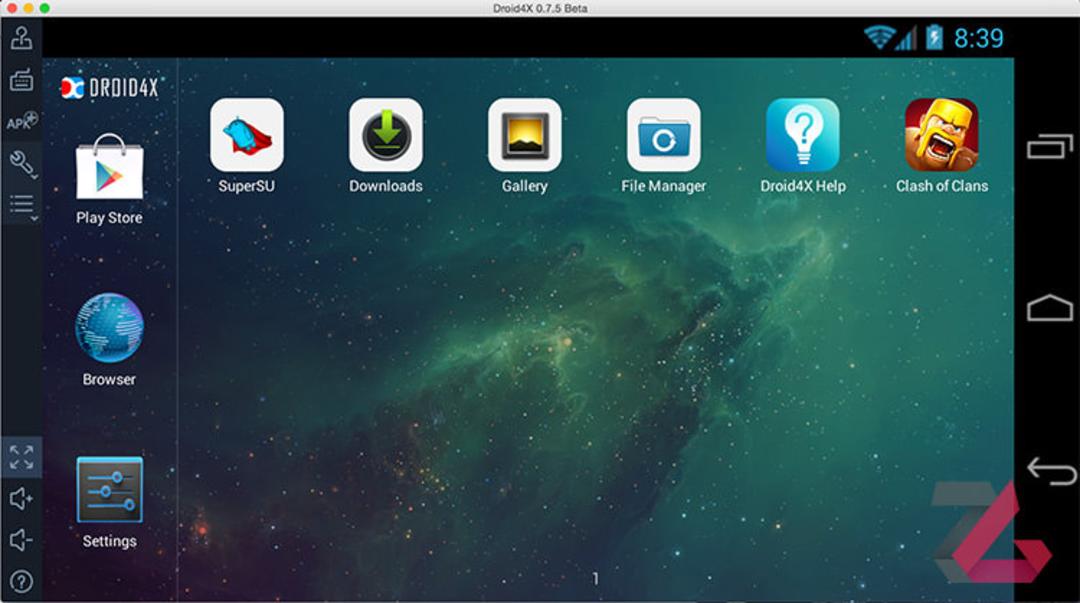
Task: Click the APK install sidebar icon
Action: 21,122
